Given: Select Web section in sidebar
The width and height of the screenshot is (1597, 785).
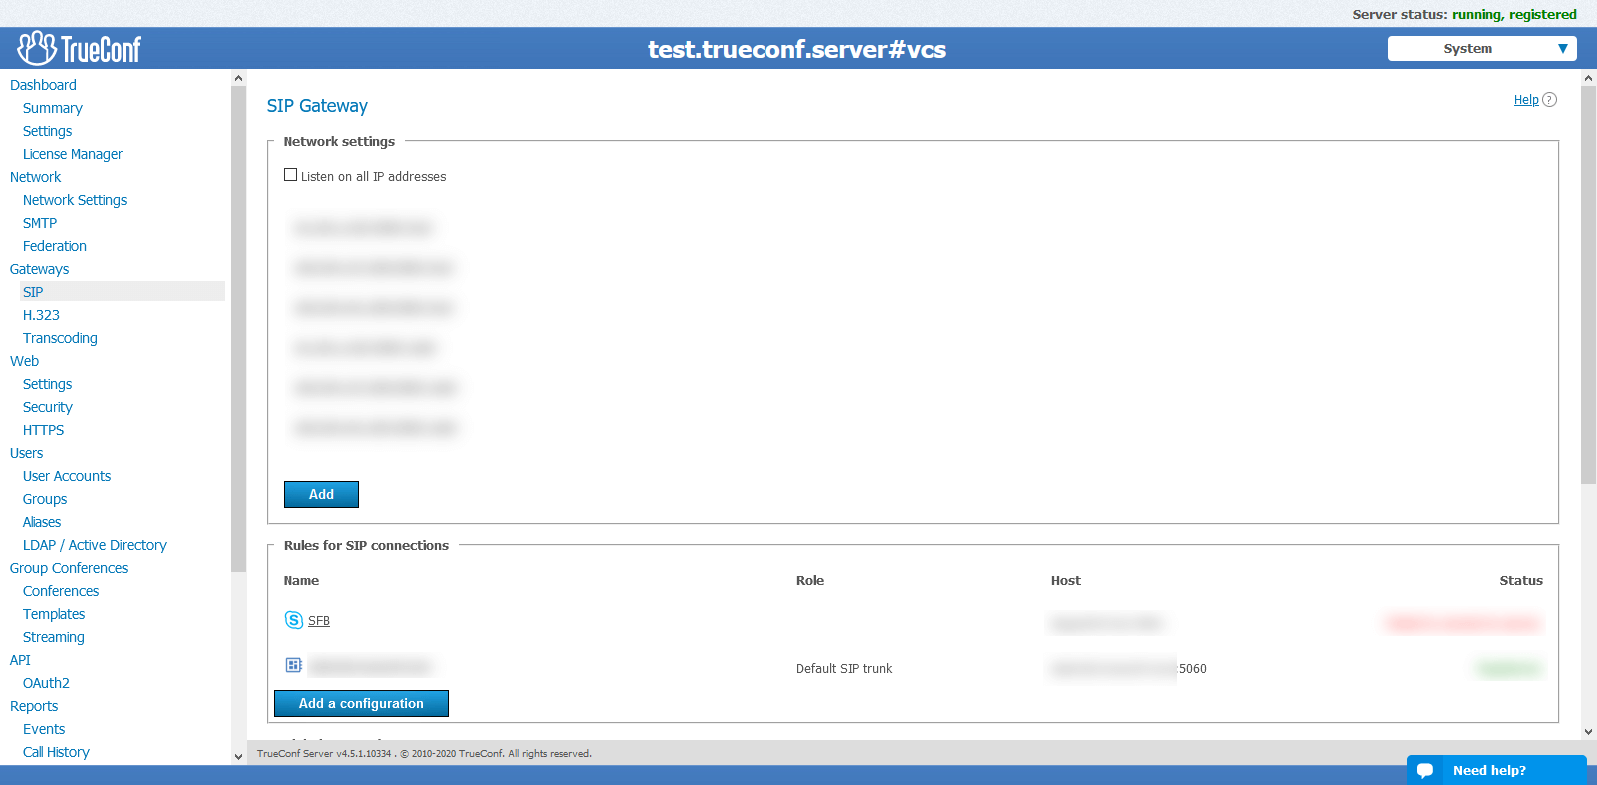Looking at the screenshot, I should (x=25, y=361).
